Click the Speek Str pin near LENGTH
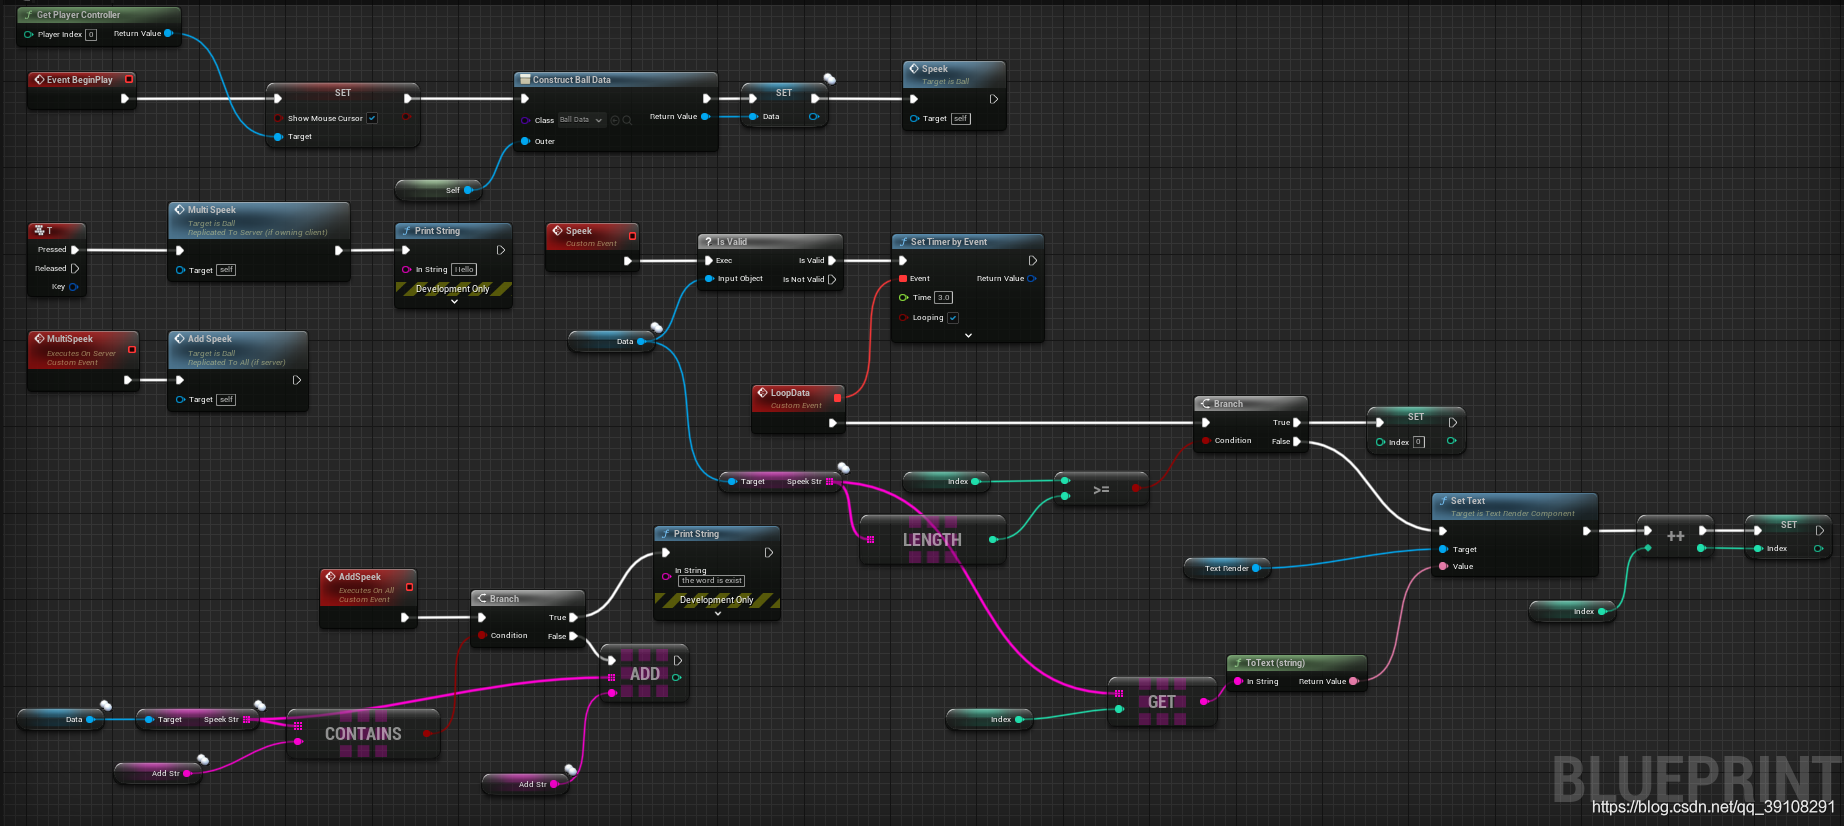 [830, 481]
